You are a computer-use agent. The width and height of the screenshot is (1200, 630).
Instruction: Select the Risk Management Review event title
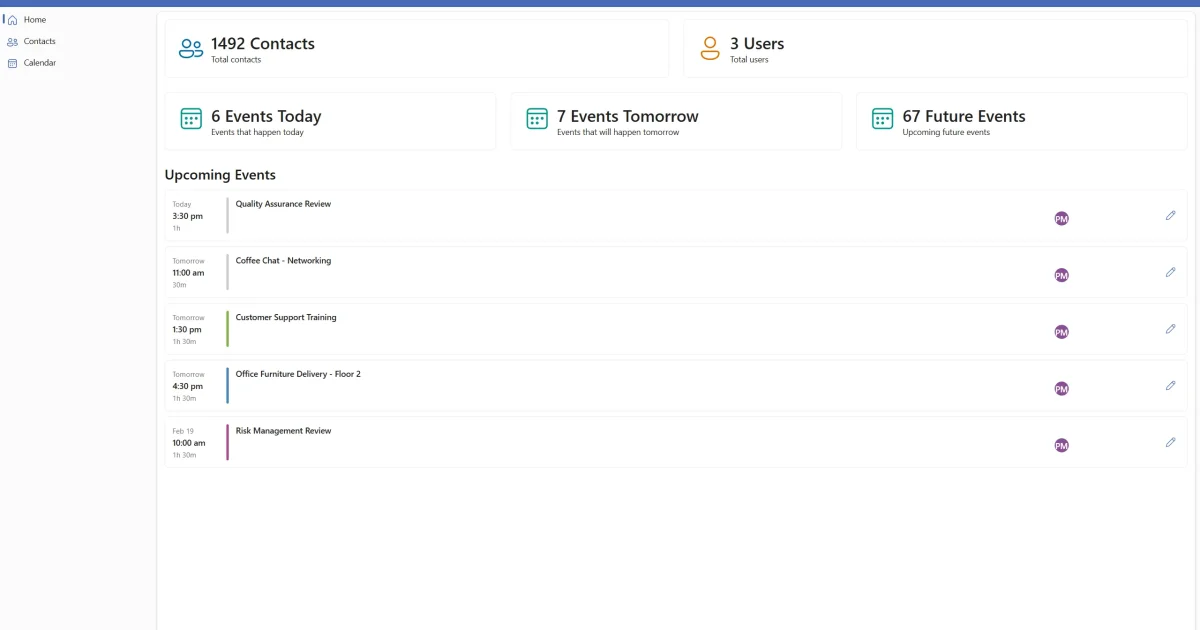283,431
